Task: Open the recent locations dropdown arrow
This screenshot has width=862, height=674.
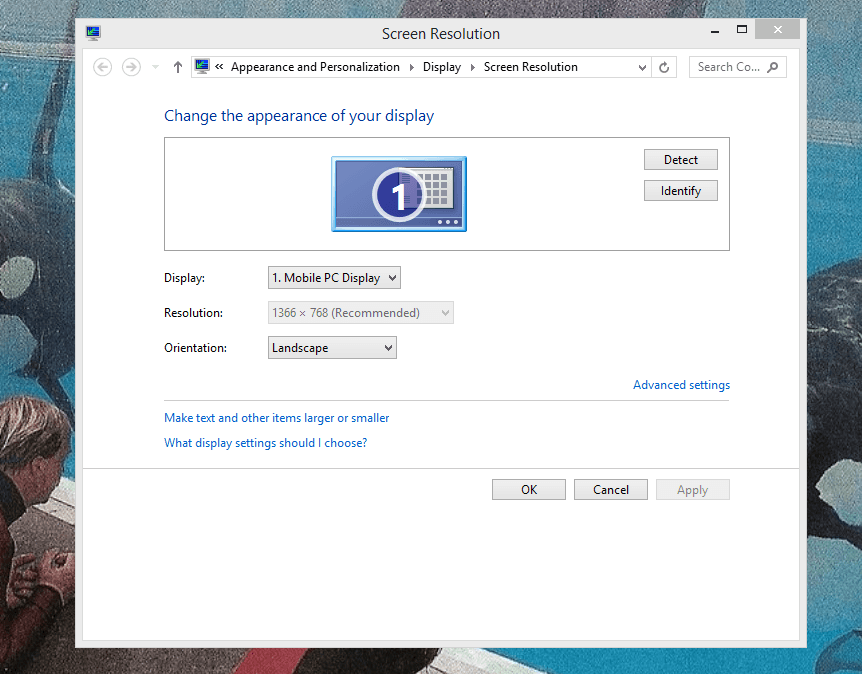Action: [156, 67]
